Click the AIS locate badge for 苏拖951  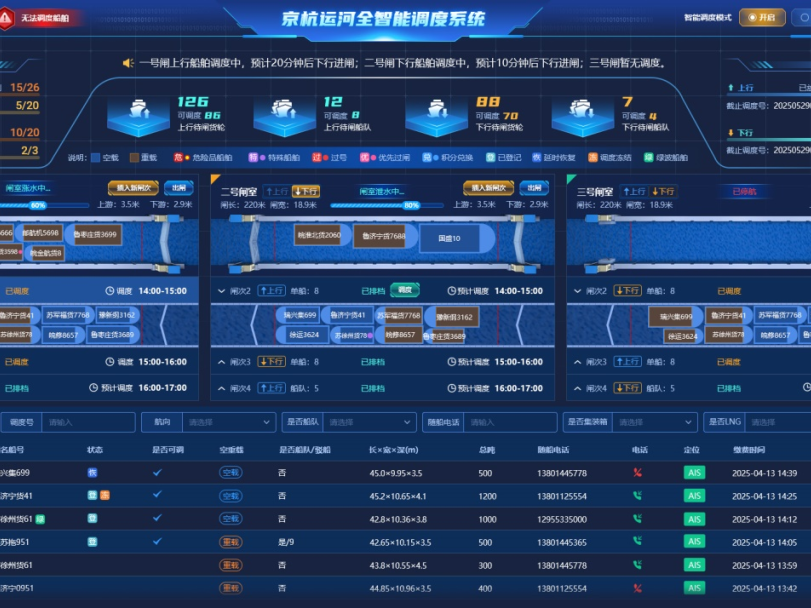pos(693,542)
